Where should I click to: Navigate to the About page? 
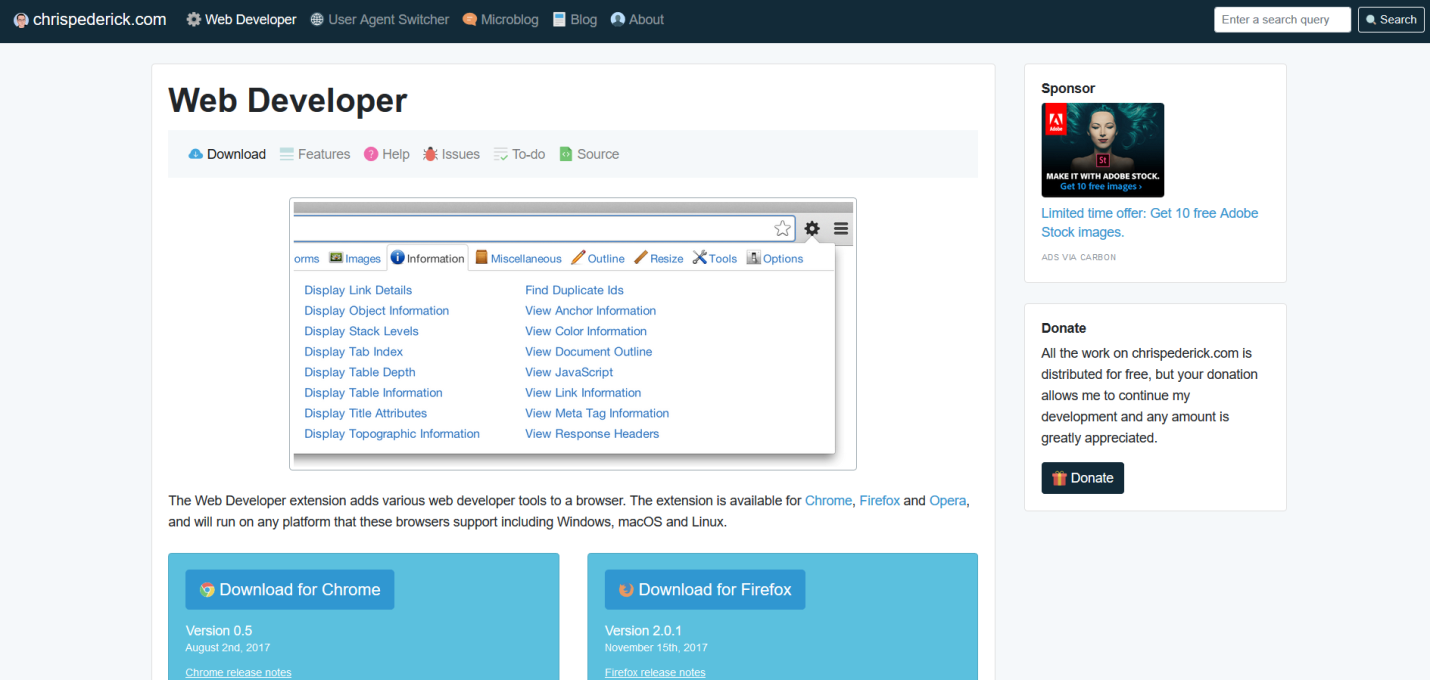(x=644, y=19)
